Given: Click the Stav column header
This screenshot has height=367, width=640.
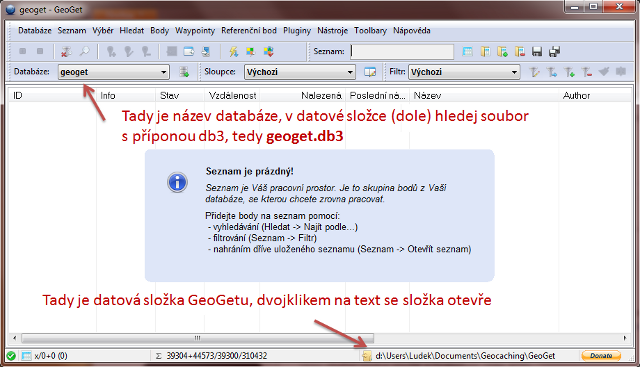Looking at the screenshot, I should [x=180, y=96].
